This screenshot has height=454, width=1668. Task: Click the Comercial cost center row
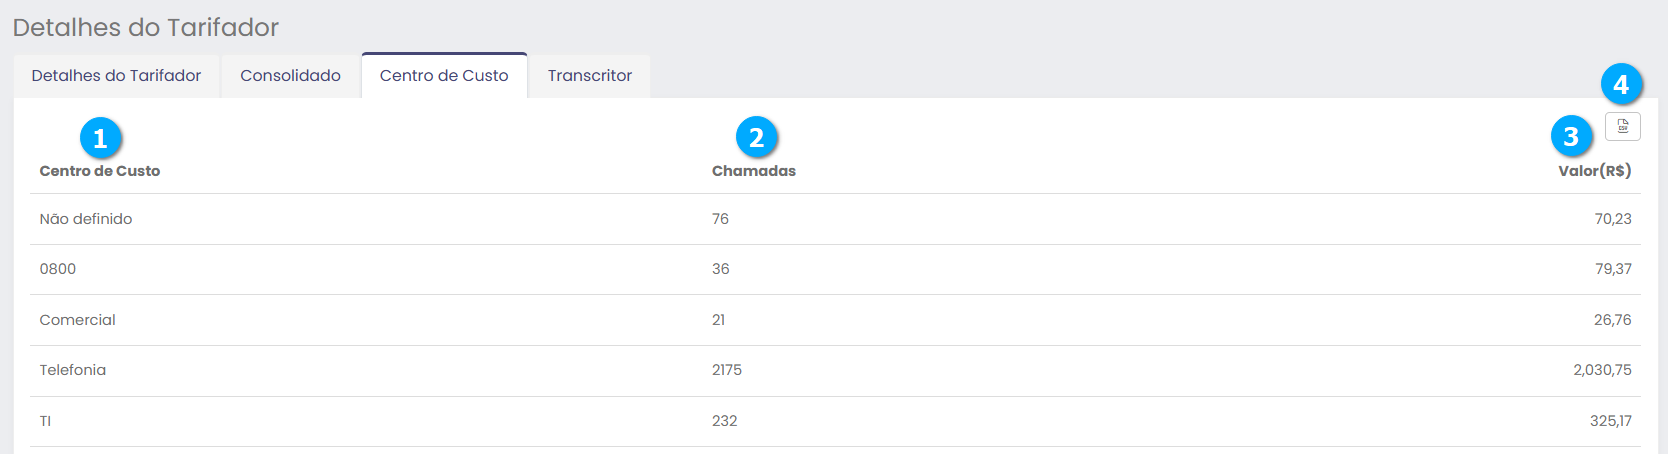coord(78,320)
